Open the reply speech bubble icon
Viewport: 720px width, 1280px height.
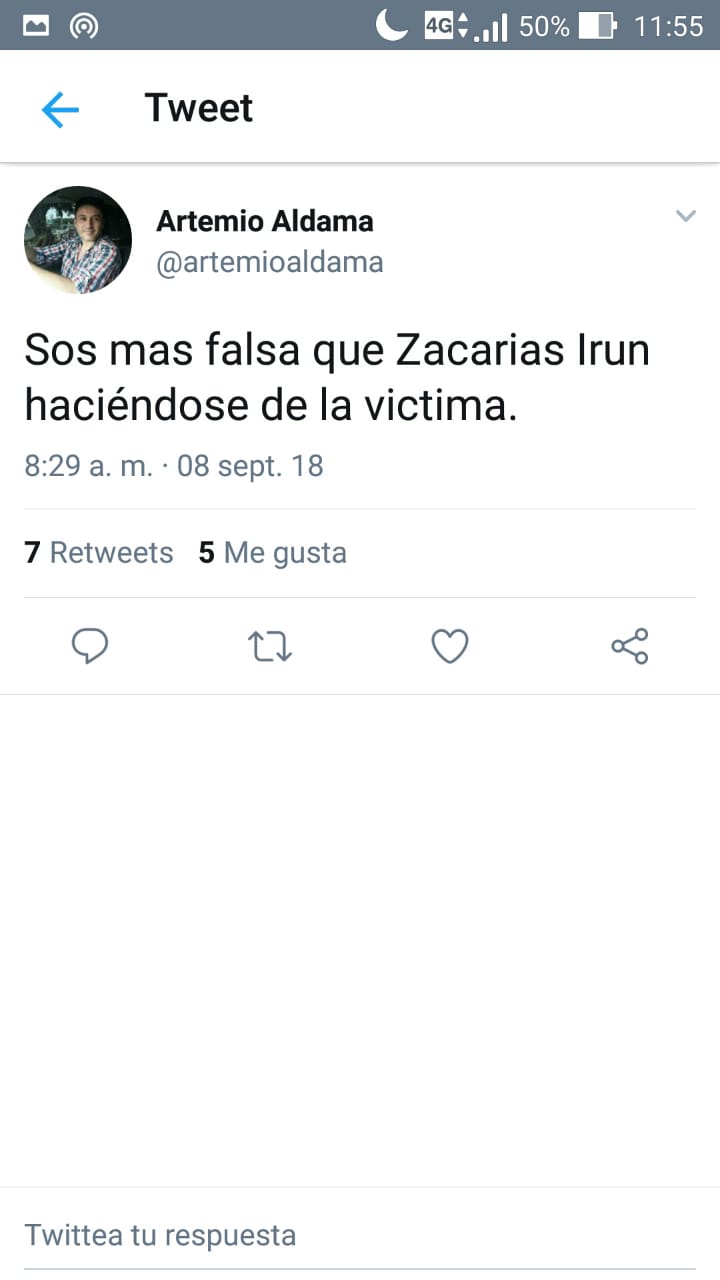coord(90,646)
